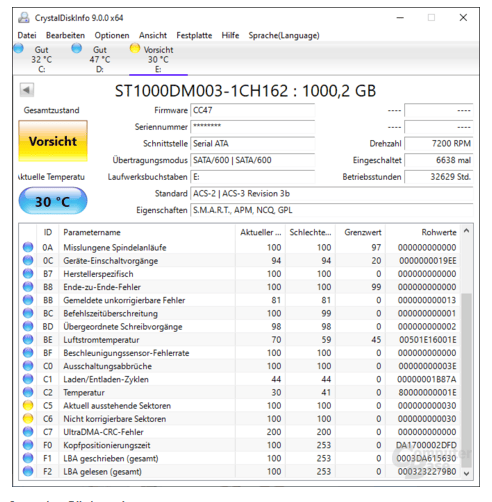Click status icon of Luftstromtemperatur row

(x=28, y=339)
